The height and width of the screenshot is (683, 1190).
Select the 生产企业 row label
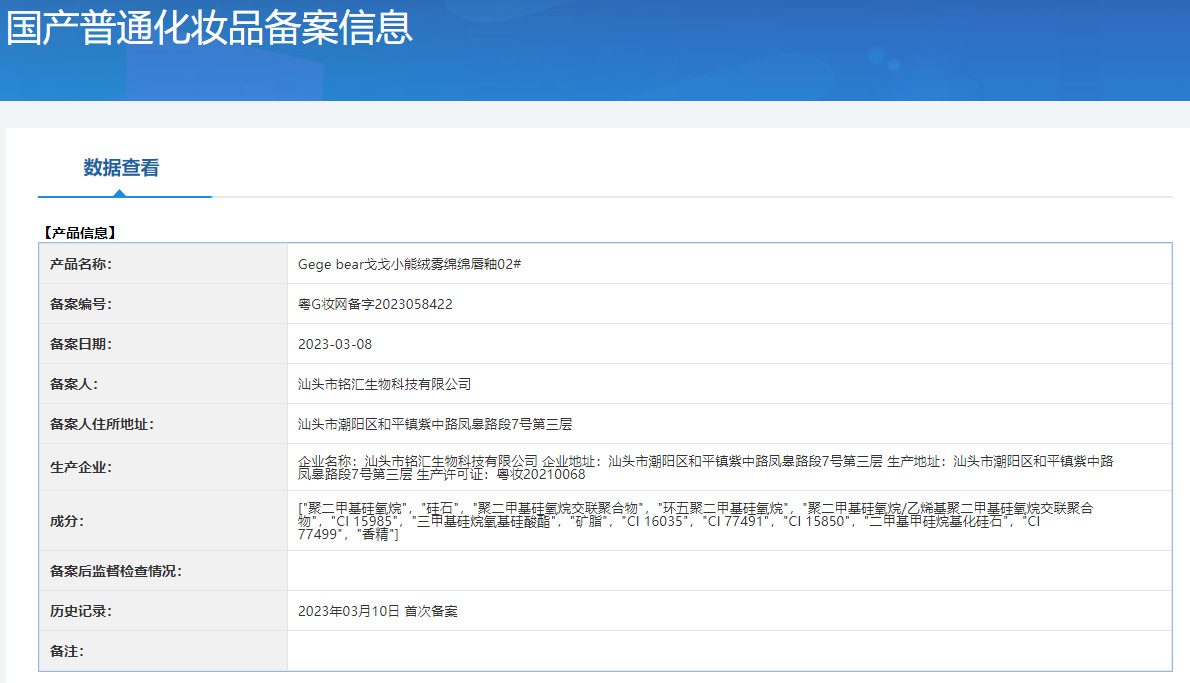(x=83, y=468)
